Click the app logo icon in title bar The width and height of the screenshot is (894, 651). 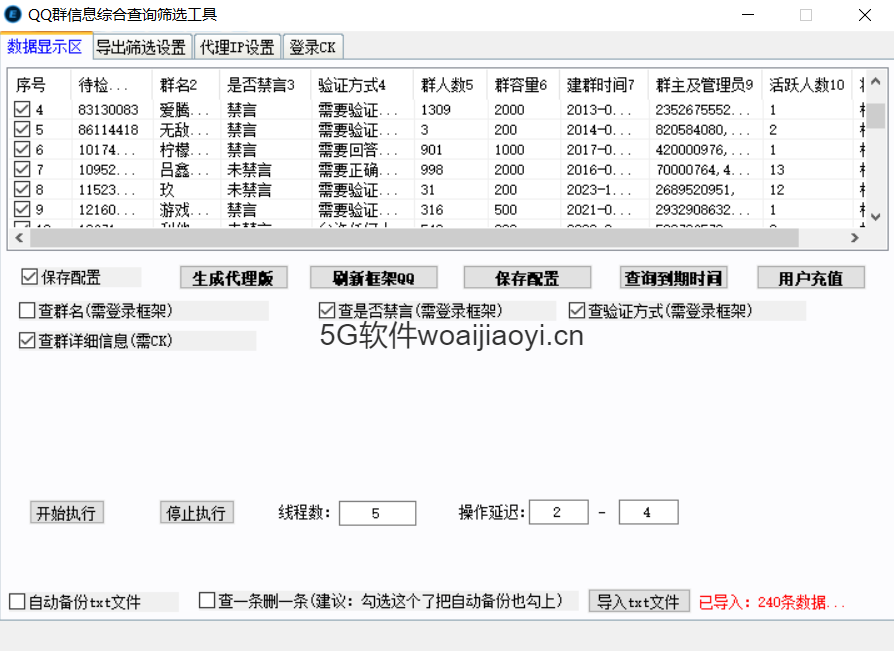pos(13,14)
